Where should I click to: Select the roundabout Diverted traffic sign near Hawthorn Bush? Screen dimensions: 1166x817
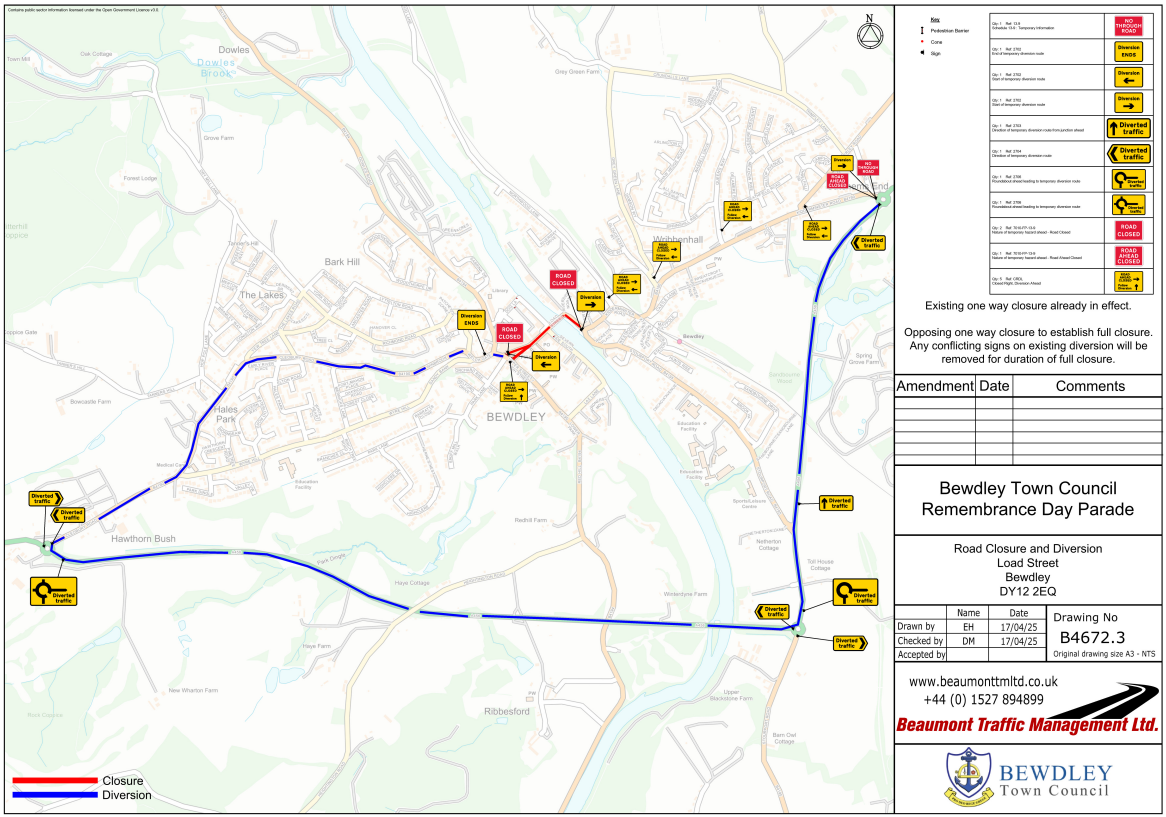[x=55, y=590]
